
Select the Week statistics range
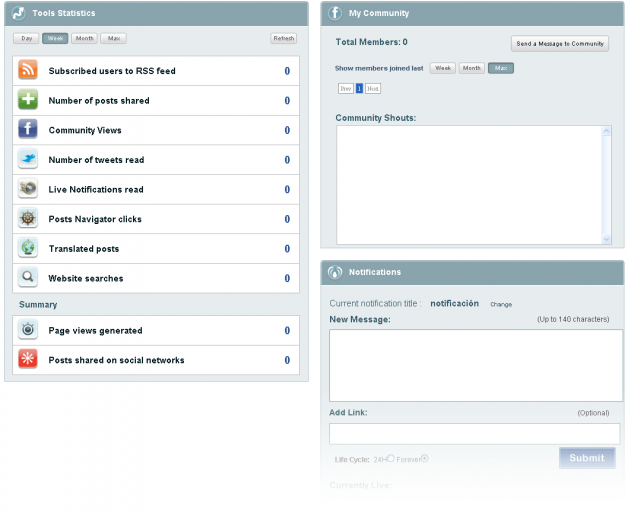pos(55,38)
